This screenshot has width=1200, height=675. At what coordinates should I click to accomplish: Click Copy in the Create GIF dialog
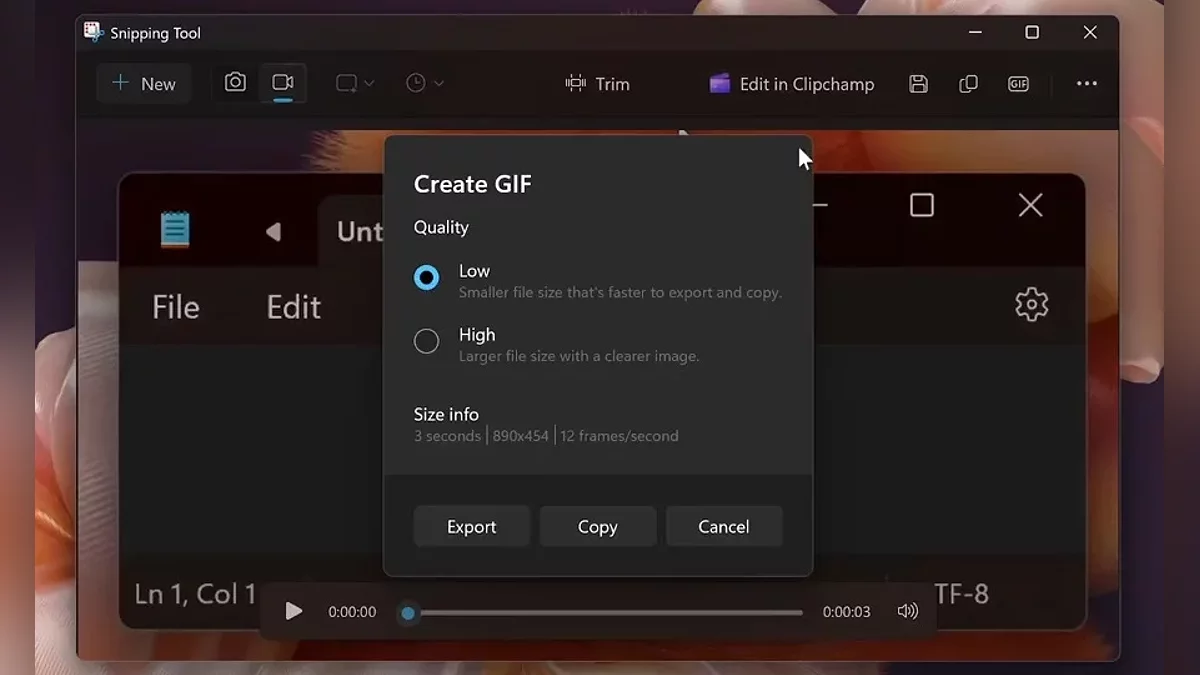point(597,527)
